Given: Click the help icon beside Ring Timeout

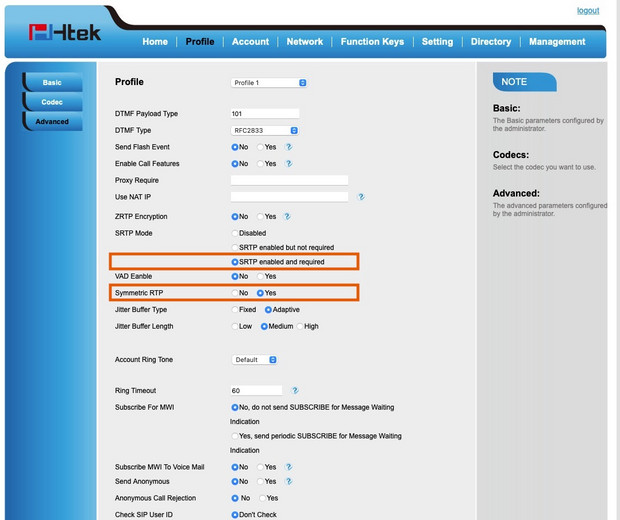Looking at the screenshot, I should (295, 391).
